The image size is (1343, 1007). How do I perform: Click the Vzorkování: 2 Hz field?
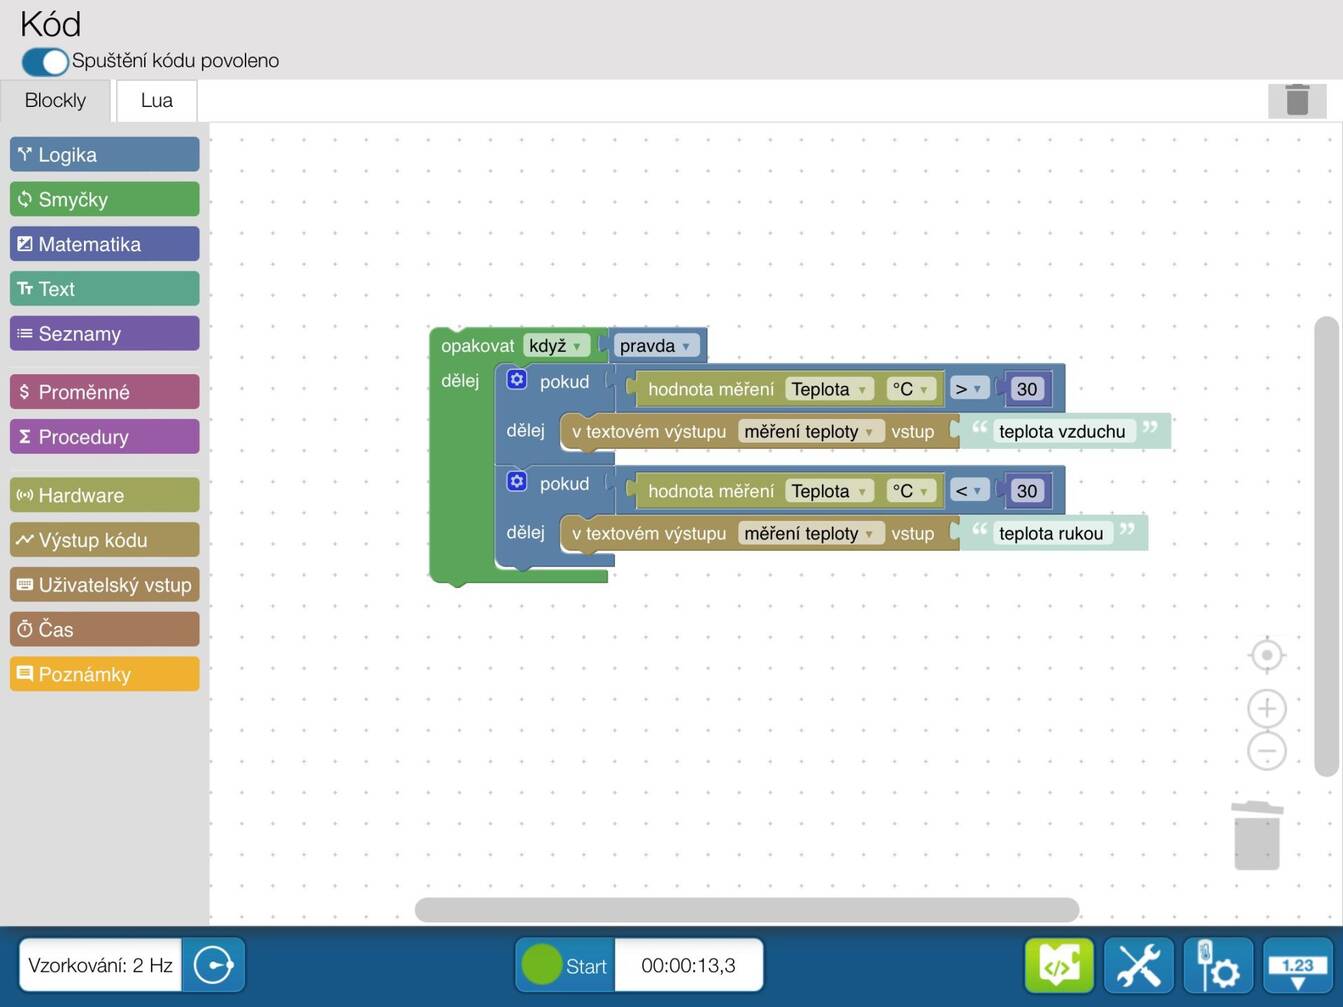point(100,965)
